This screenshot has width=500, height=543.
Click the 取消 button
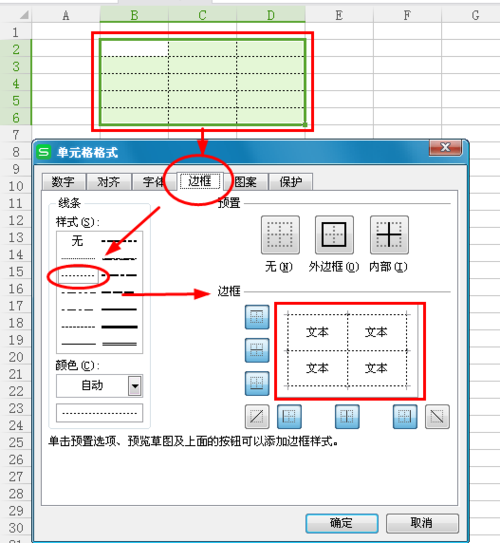(422, 523)
